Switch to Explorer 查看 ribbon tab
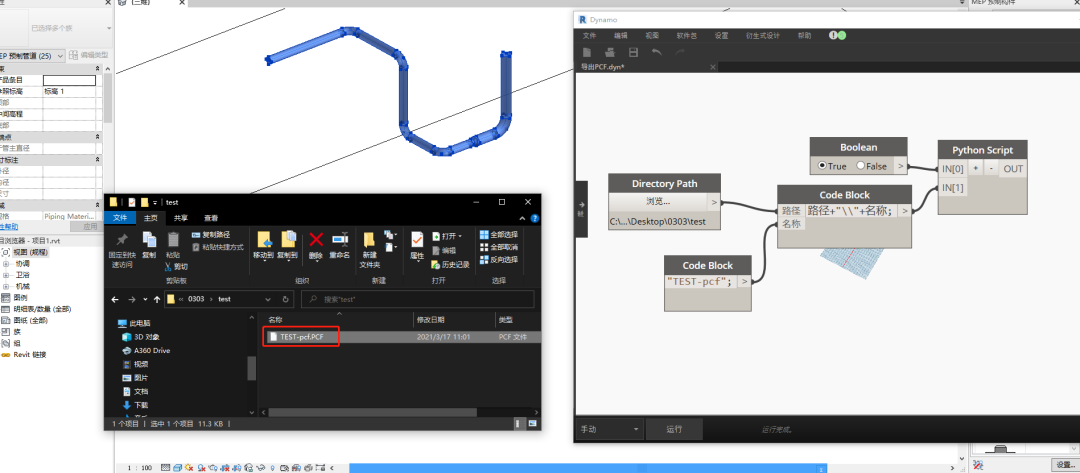1080x473 pixels. point(211,218)
